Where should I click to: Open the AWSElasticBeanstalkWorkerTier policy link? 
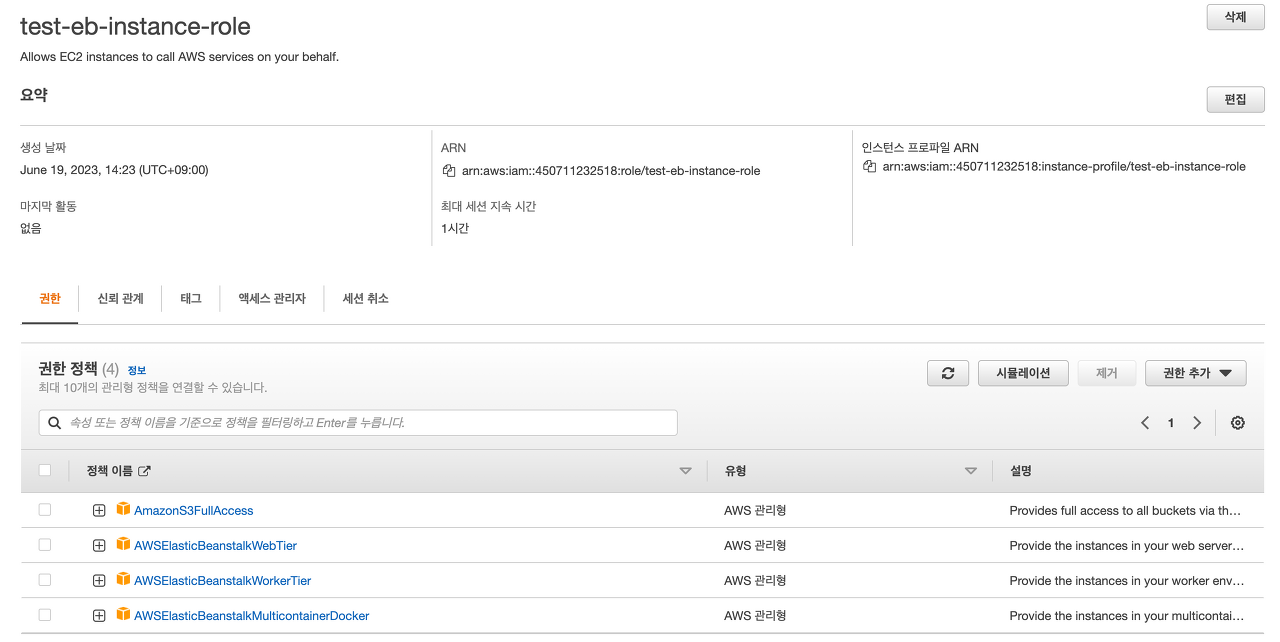coord(222,580)
